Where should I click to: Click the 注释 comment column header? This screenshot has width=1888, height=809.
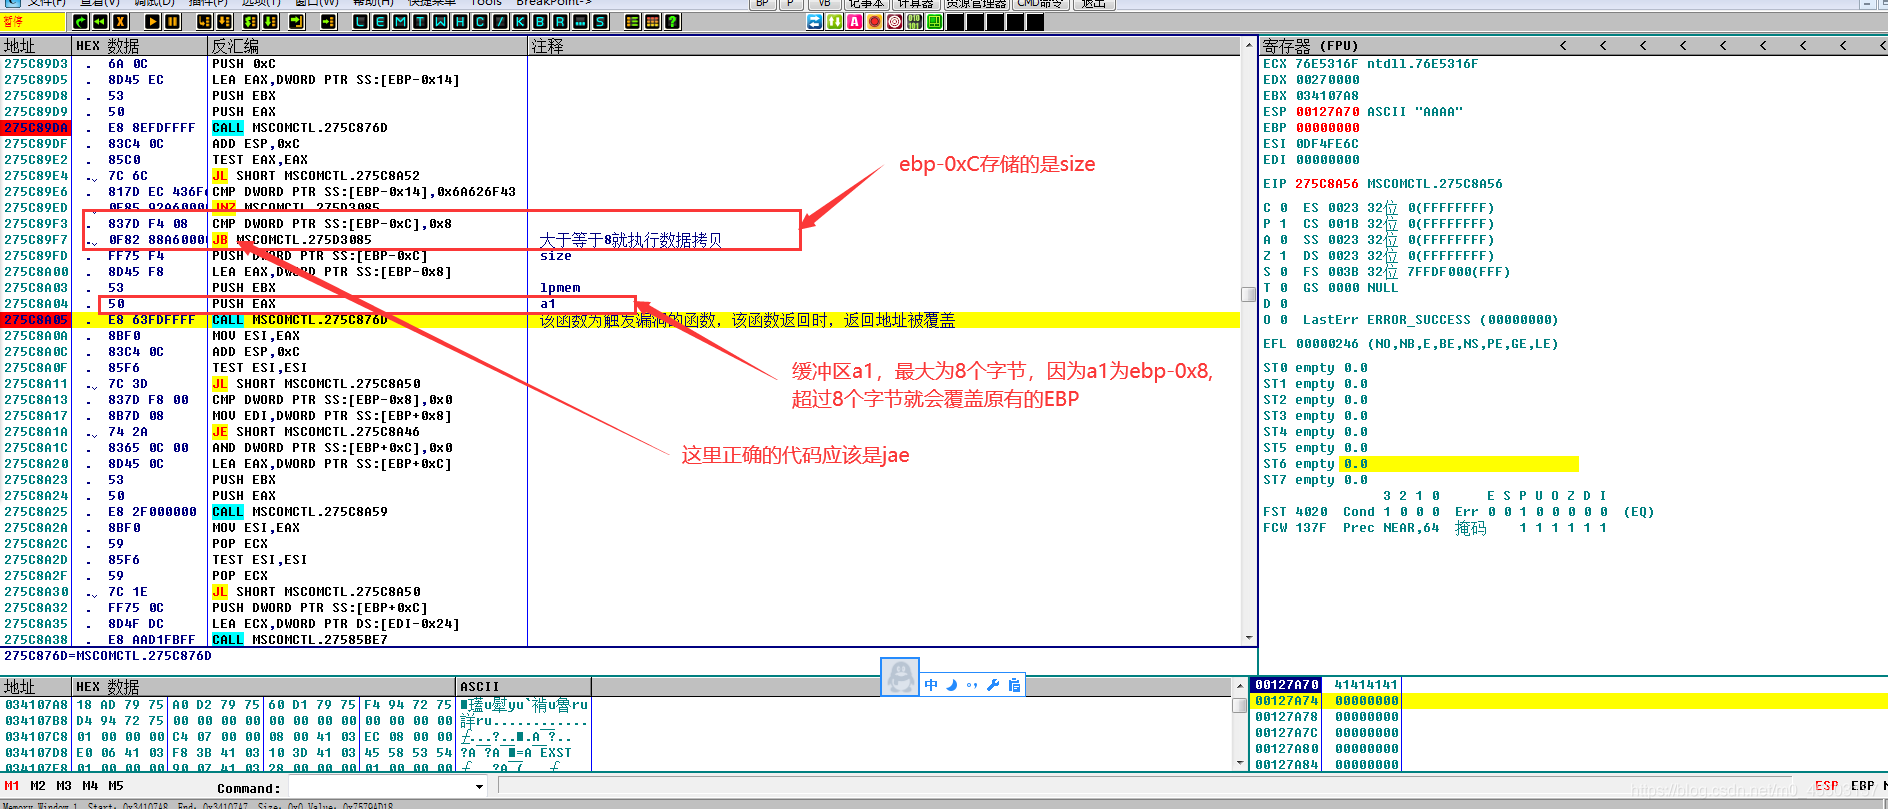[884, 46]
